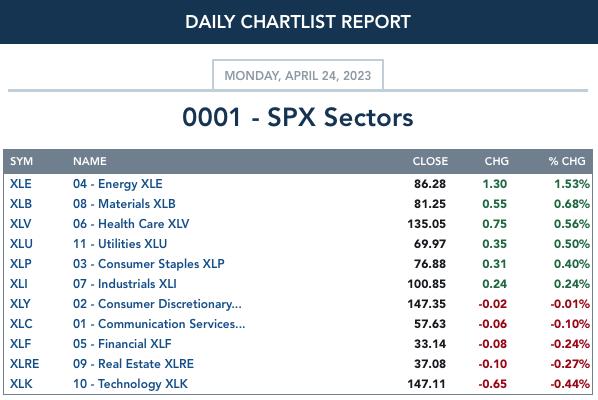Sort table by CLOSE column header
This screenshot has height=400, width=598.
[x=430, y=161]
